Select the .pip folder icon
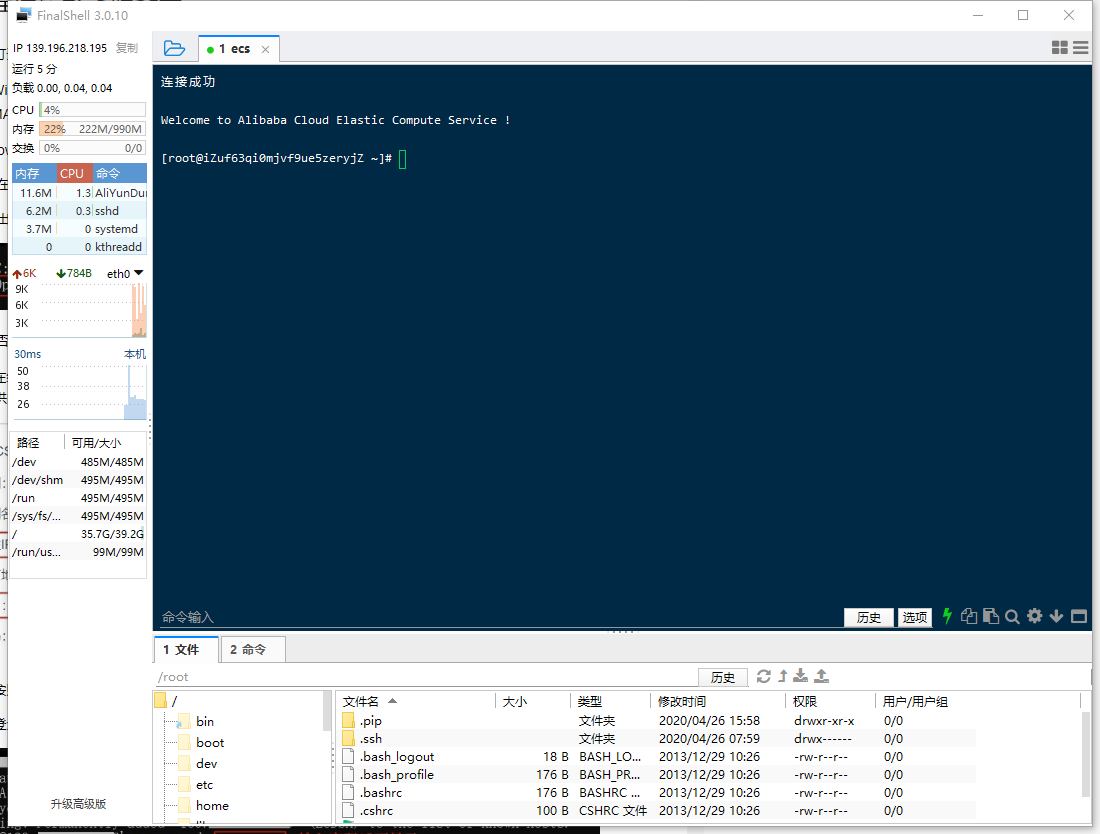 tap(348, 720)
